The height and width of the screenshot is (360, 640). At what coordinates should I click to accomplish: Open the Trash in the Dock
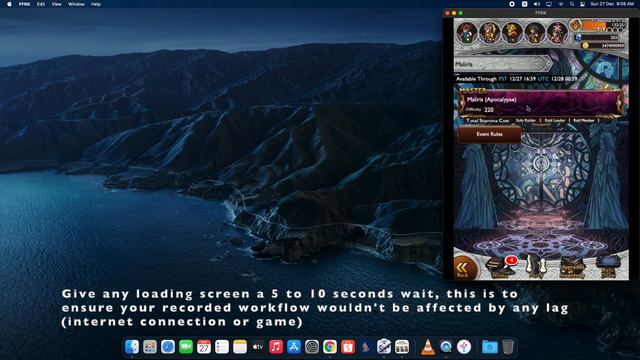pyautogui.click(x=508, y=347)
